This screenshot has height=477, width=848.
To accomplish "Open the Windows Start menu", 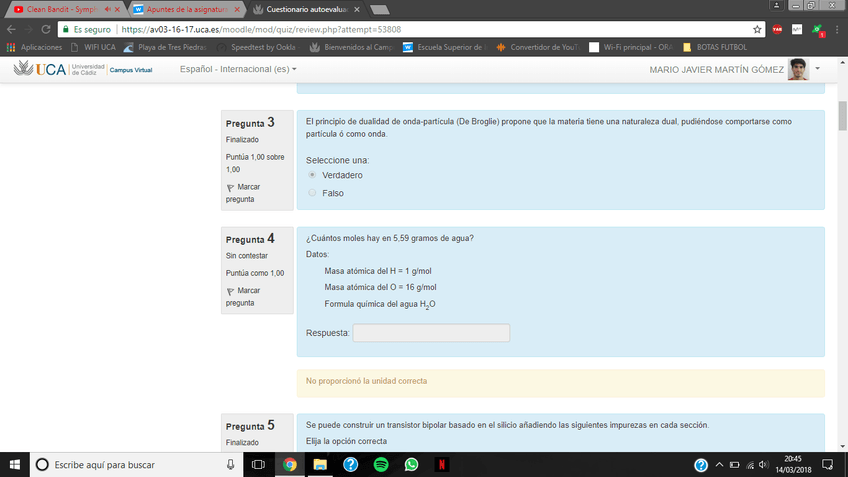I will click(x=15, y=465).
